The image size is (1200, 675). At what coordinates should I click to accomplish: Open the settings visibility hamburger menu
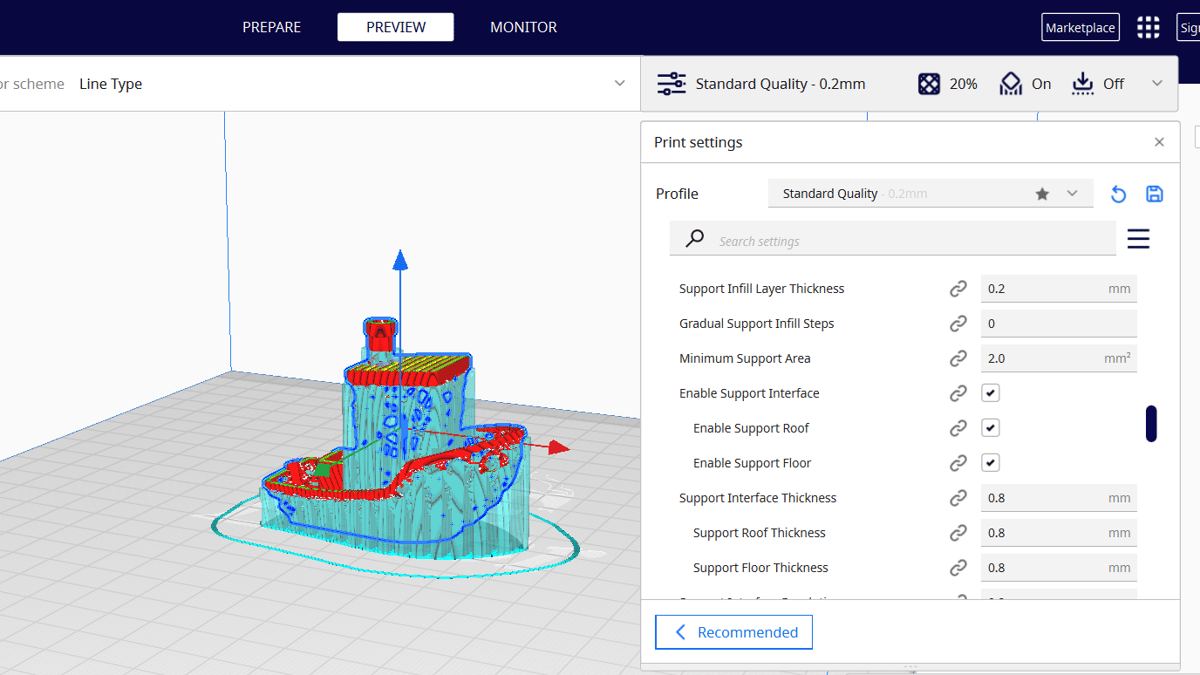click(1138, 239)
